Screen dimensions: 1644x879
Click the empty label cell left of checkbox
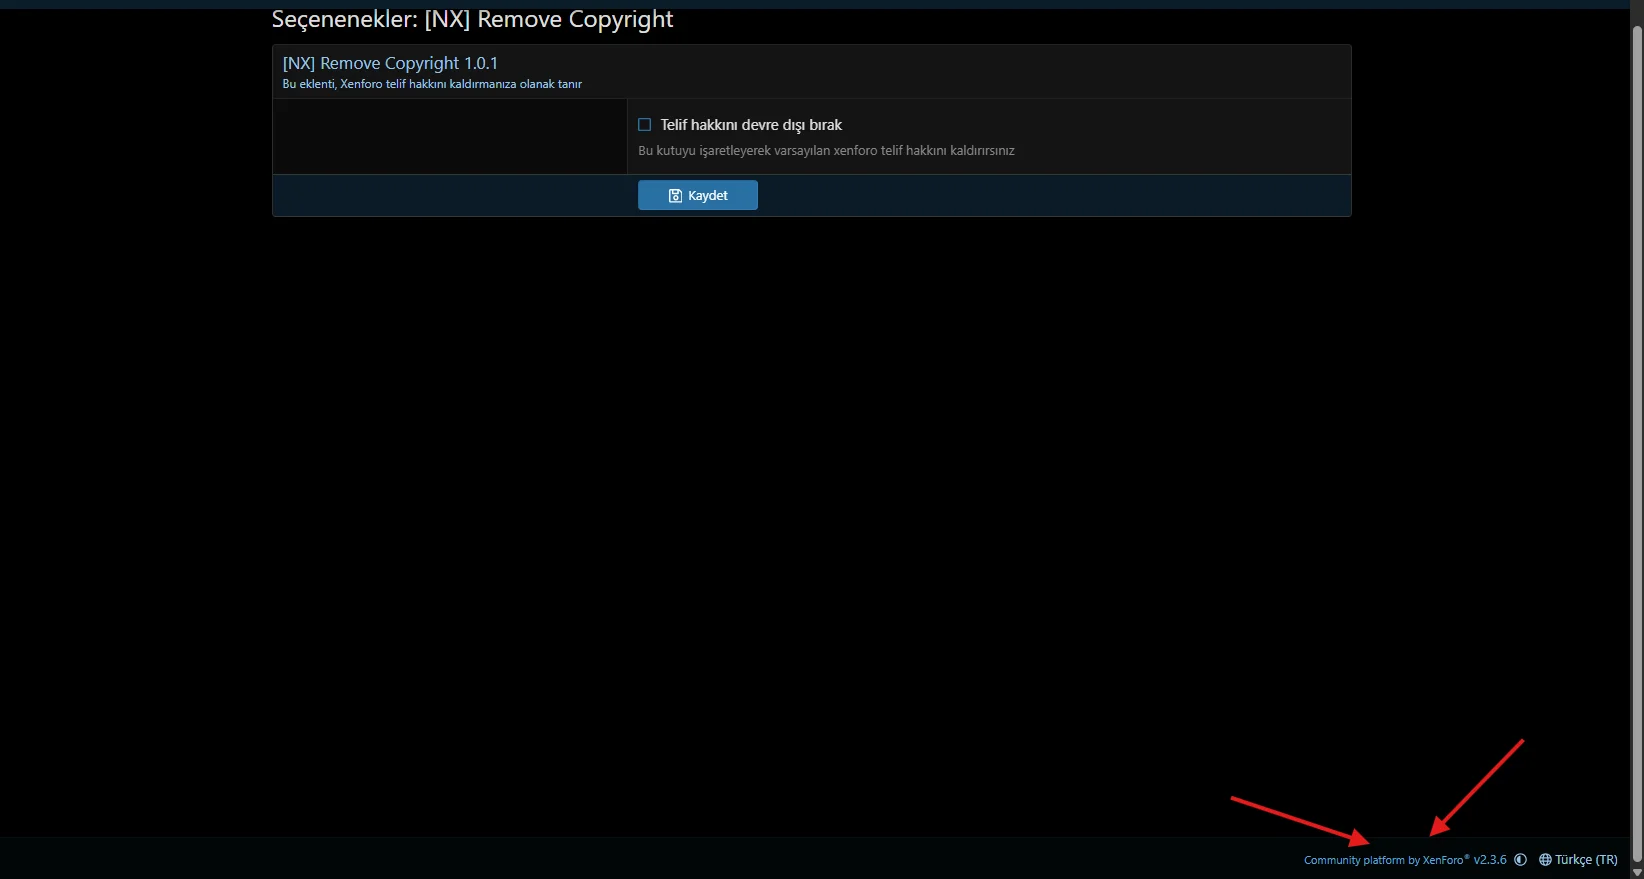(x=450, y=136)
